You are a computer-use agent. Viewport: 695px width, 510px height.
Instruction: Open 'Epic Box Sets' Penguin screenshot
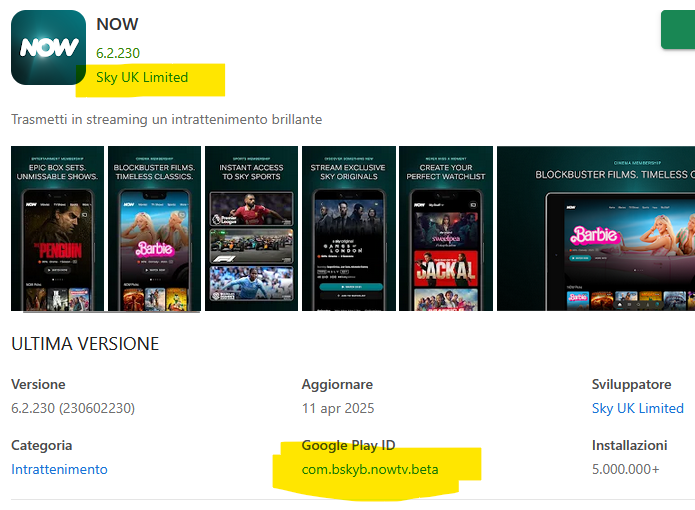click(x=58, y=228)
